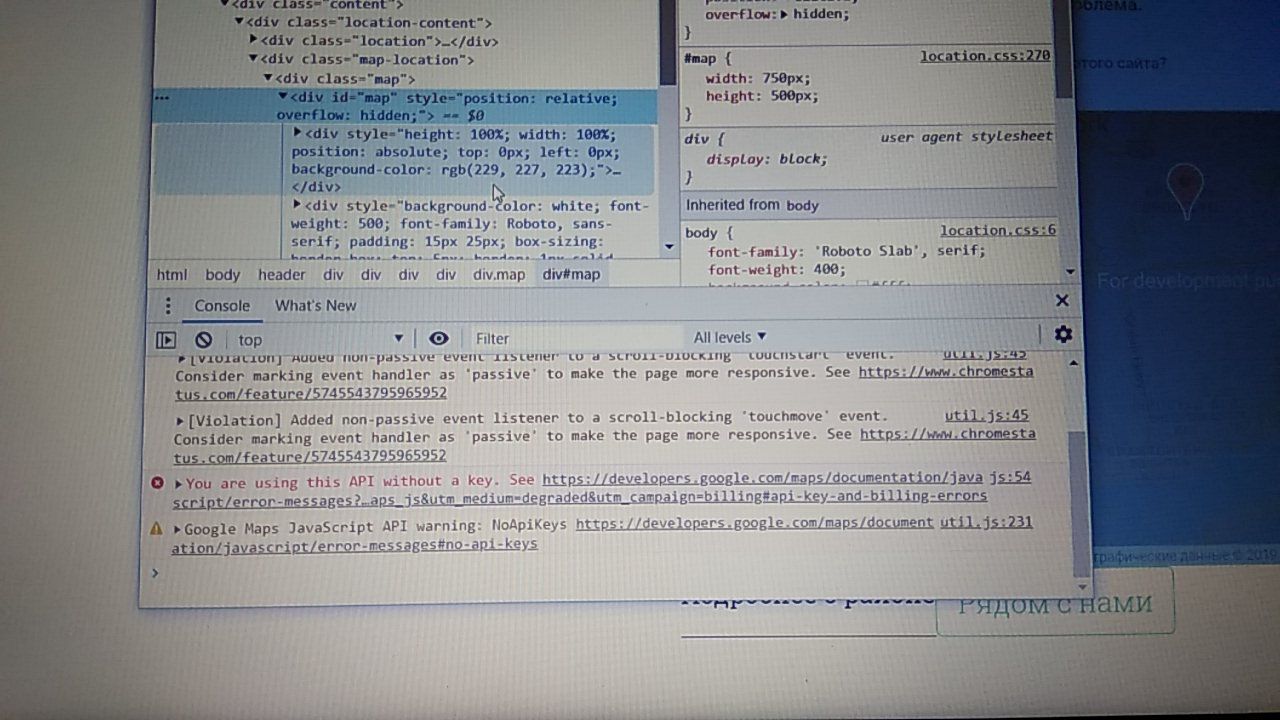The height and width of the screenshot is (720, 1280).
Task: Expand the 'using this API without a key' error
Action: (179, 482)
